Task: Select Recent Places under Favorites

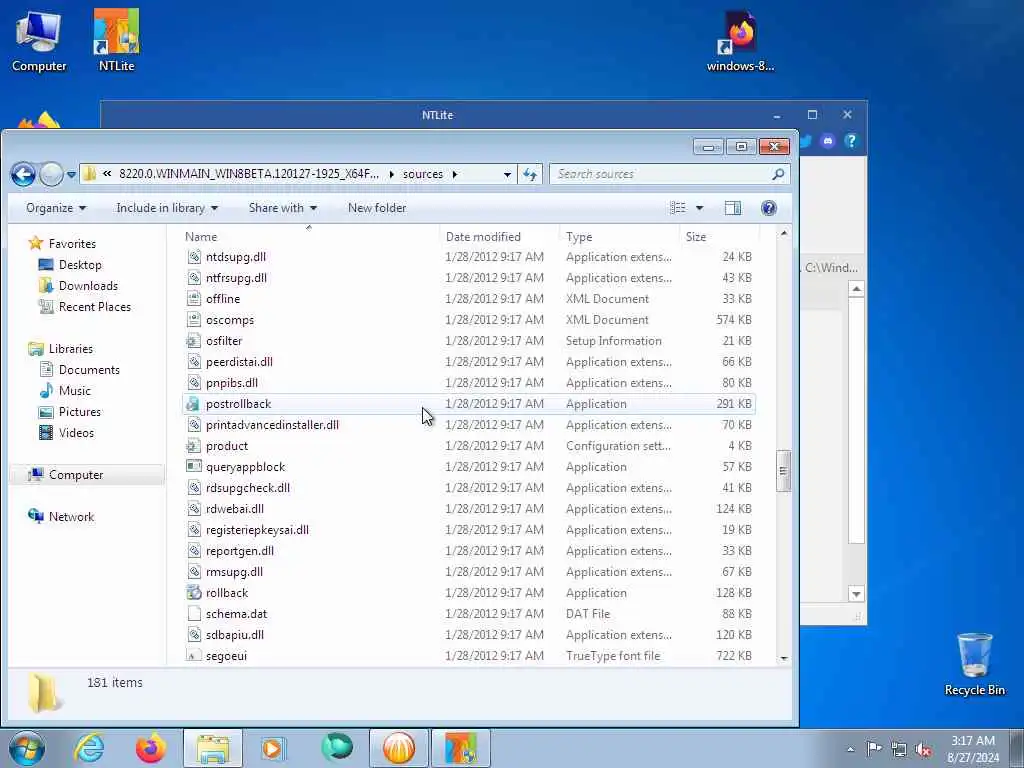Action: (x=94, y=306)
